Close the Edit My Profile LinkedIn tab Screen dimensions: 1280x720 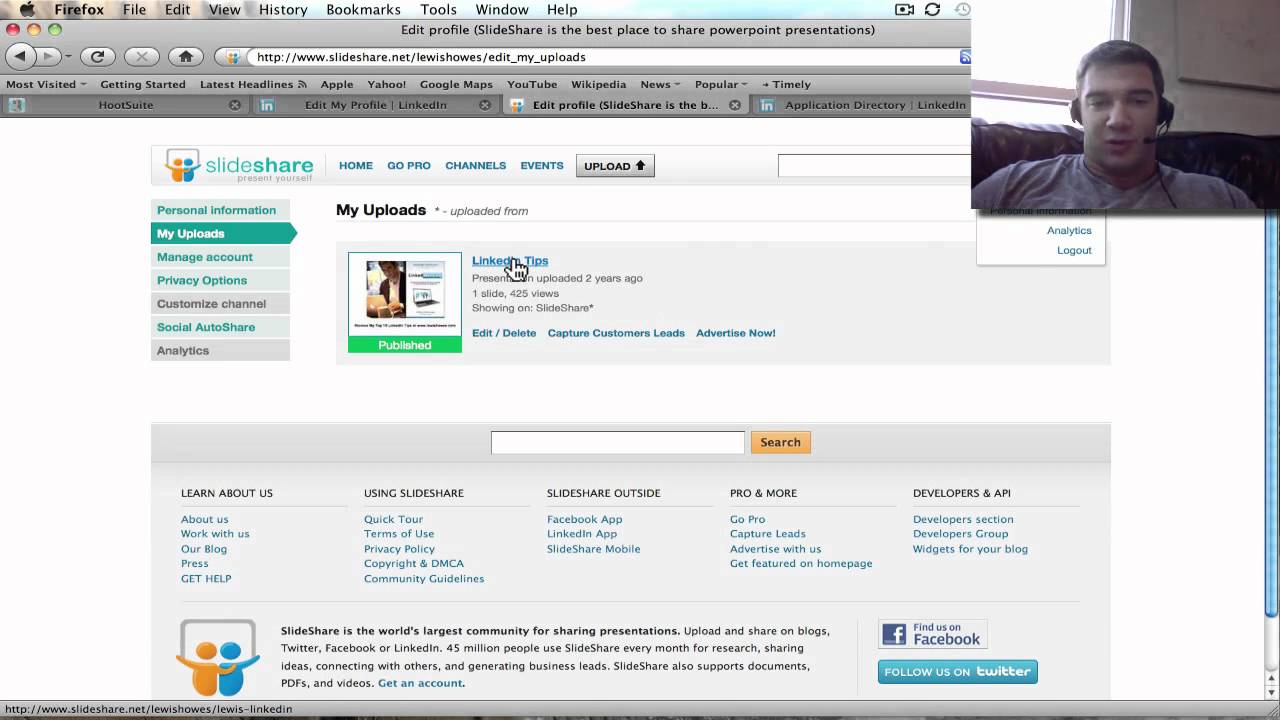click(485, 104)
